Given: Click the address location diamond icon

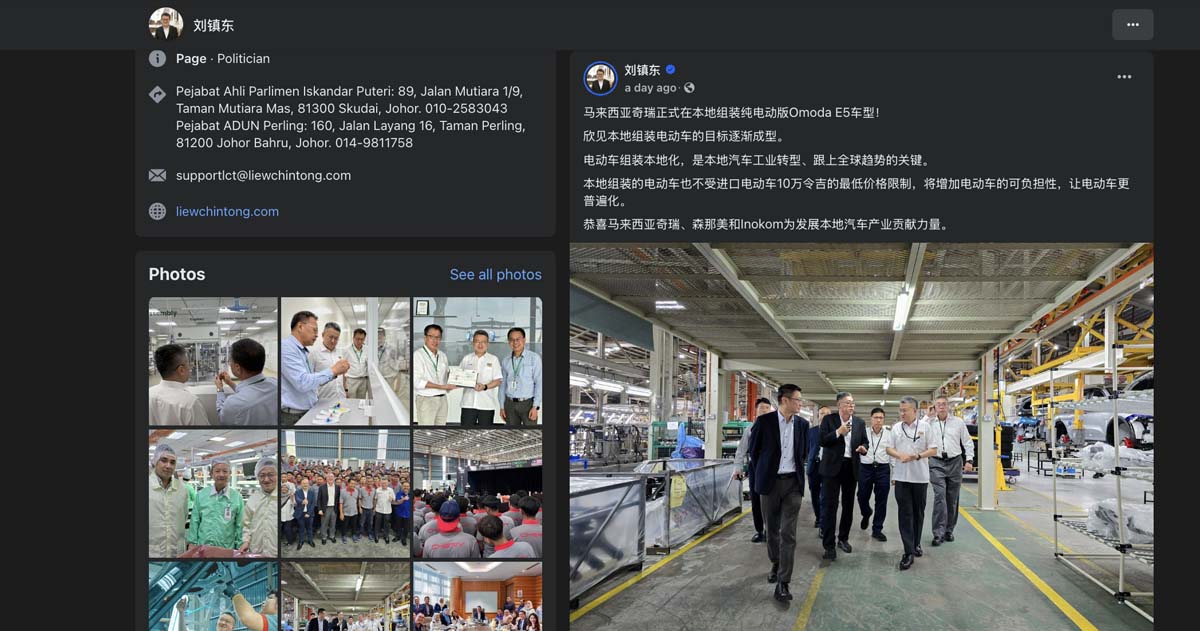Looking at the screenshot, I should [x=157, y=94].
